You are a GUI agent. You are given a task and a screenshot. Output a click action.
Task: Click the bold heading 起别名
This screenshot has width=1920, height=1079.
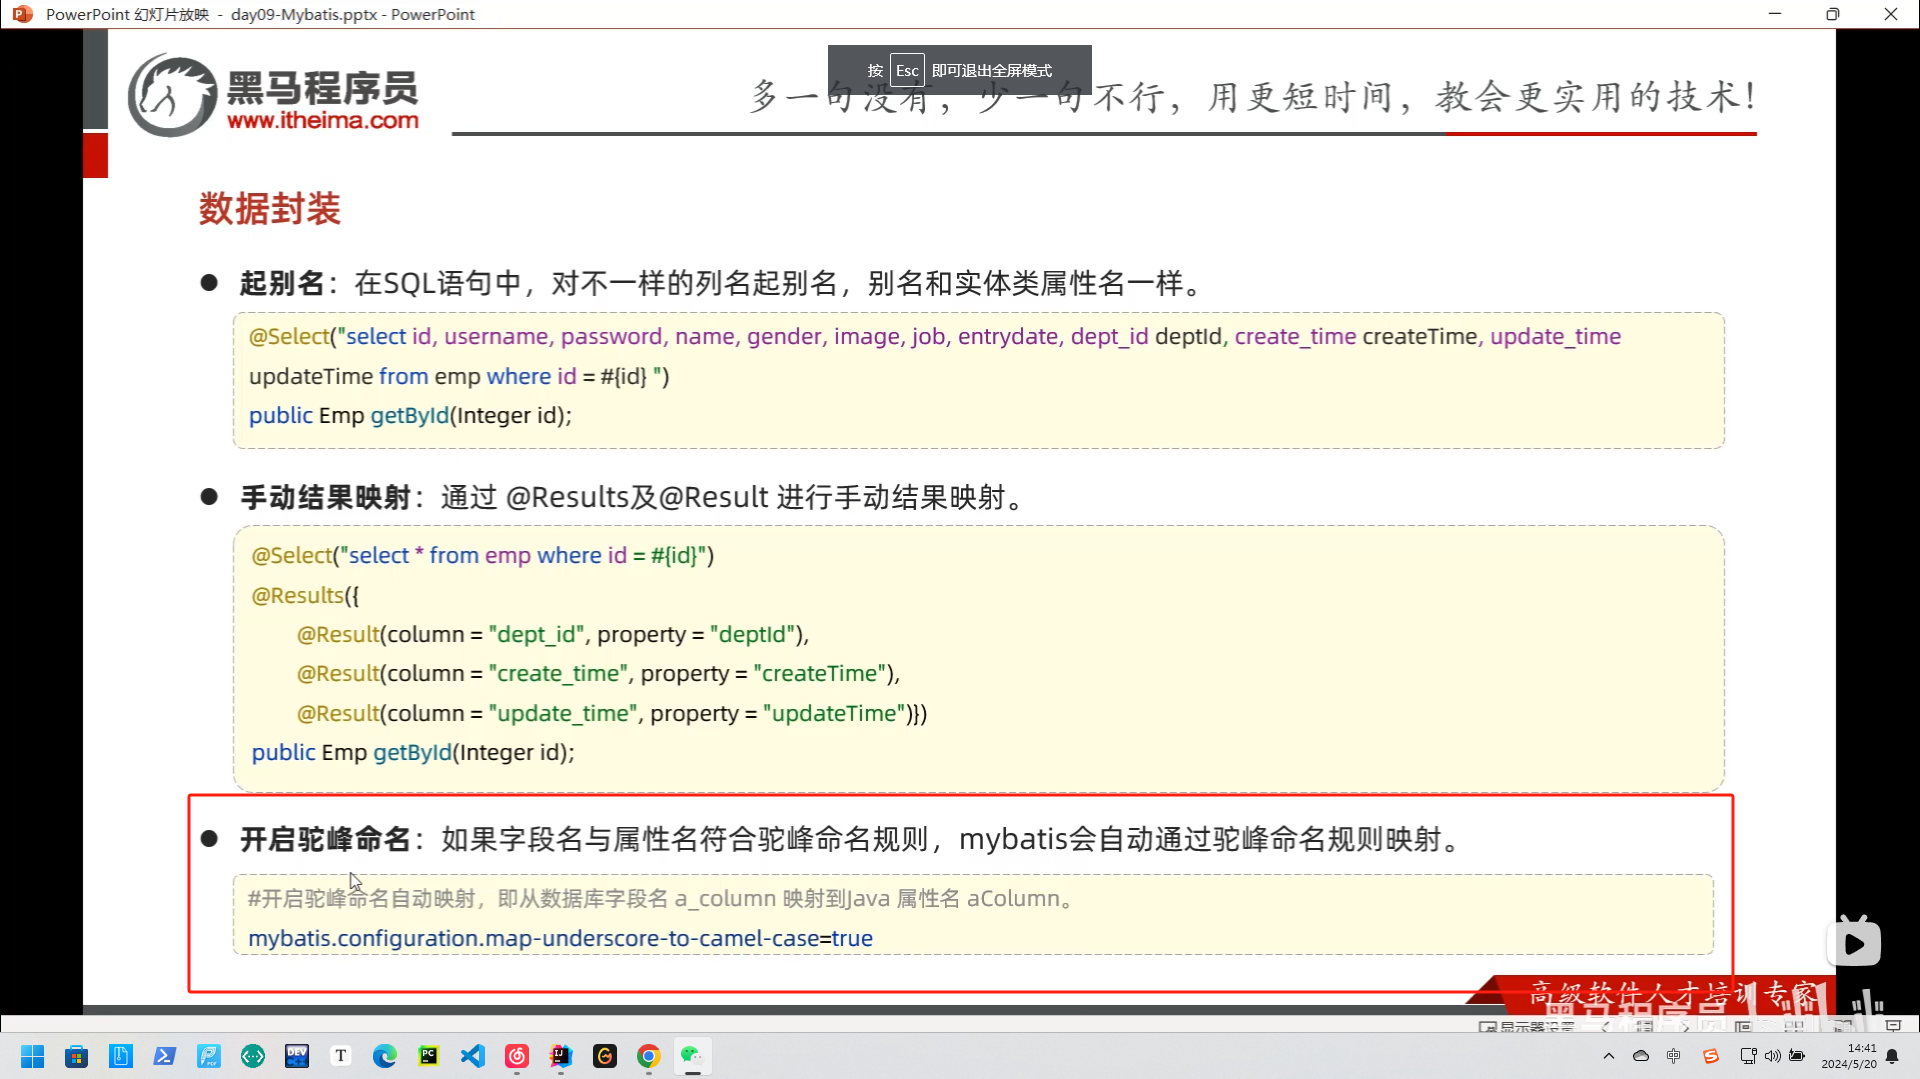pyautogui.click(x=282, y=283)
